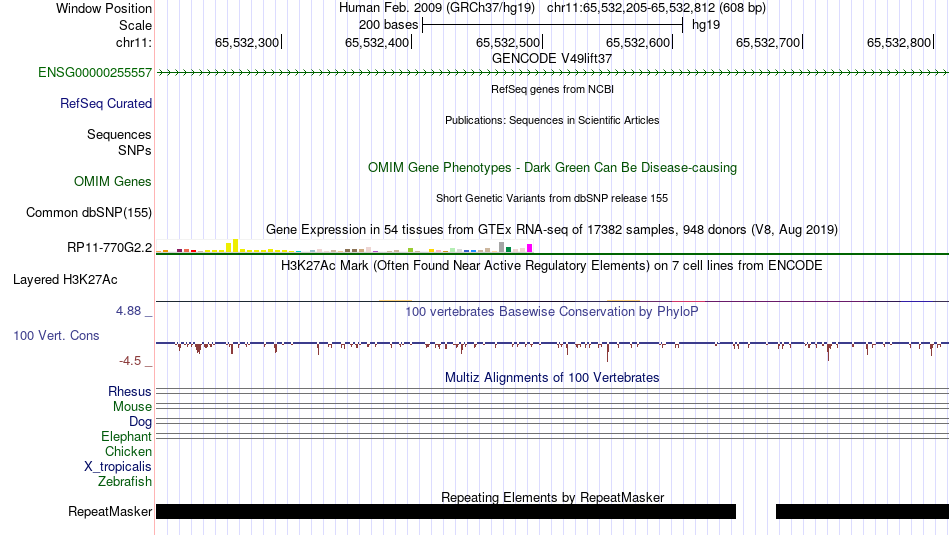Click the 65,532,300 ruler position
Viewport: 950px width, 535px height.
(247, 43)
